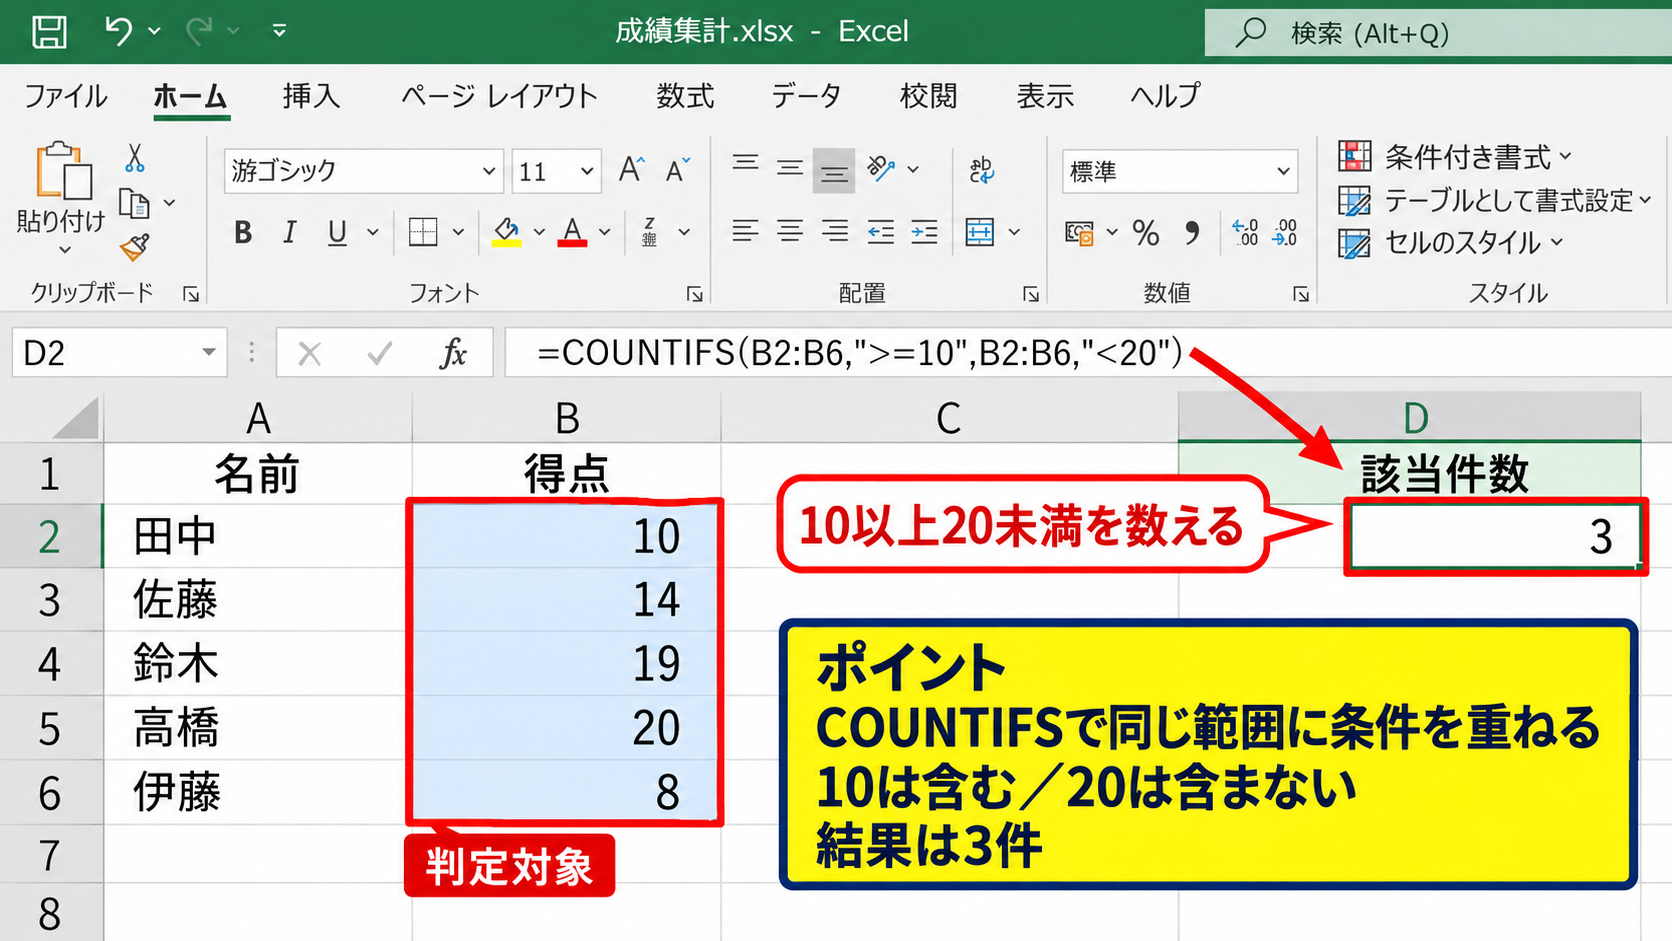The height and width of the screenshot is (941, 1672).
Task: Apply red font color A
Action: tap(572, 232)
